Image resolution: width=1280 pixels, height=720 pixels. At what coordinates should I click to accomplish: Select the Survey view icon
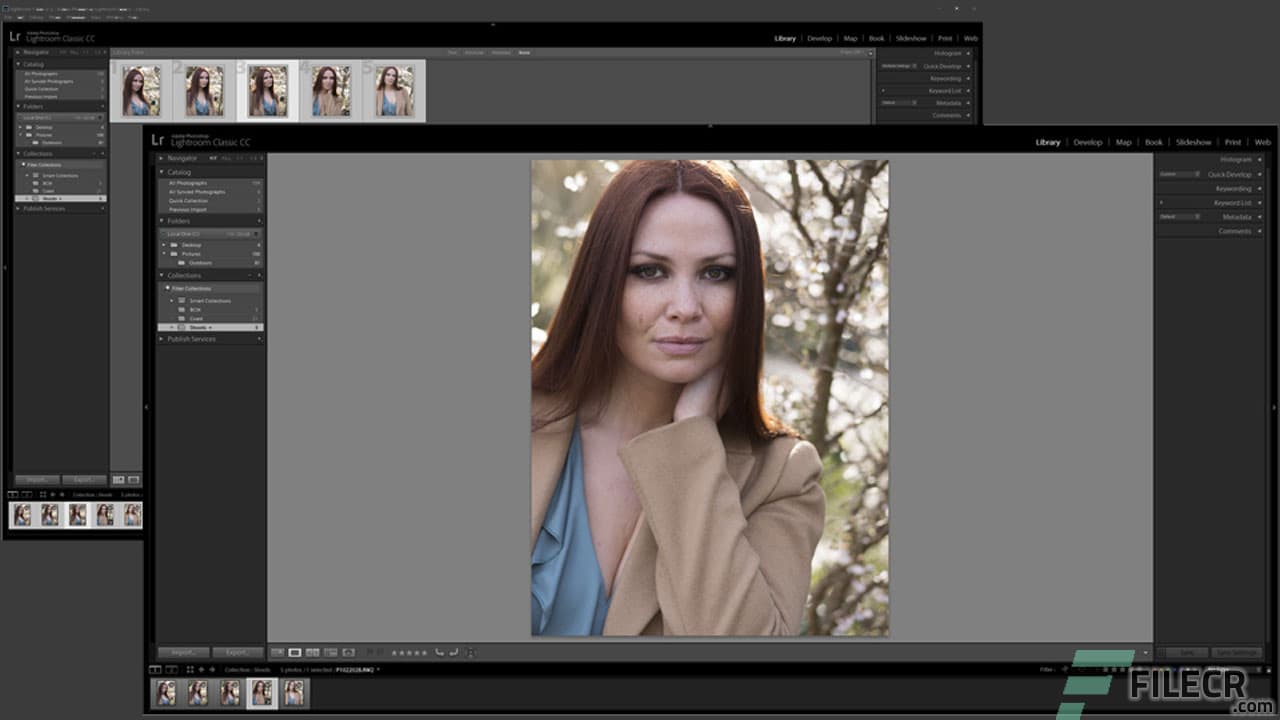330,652
